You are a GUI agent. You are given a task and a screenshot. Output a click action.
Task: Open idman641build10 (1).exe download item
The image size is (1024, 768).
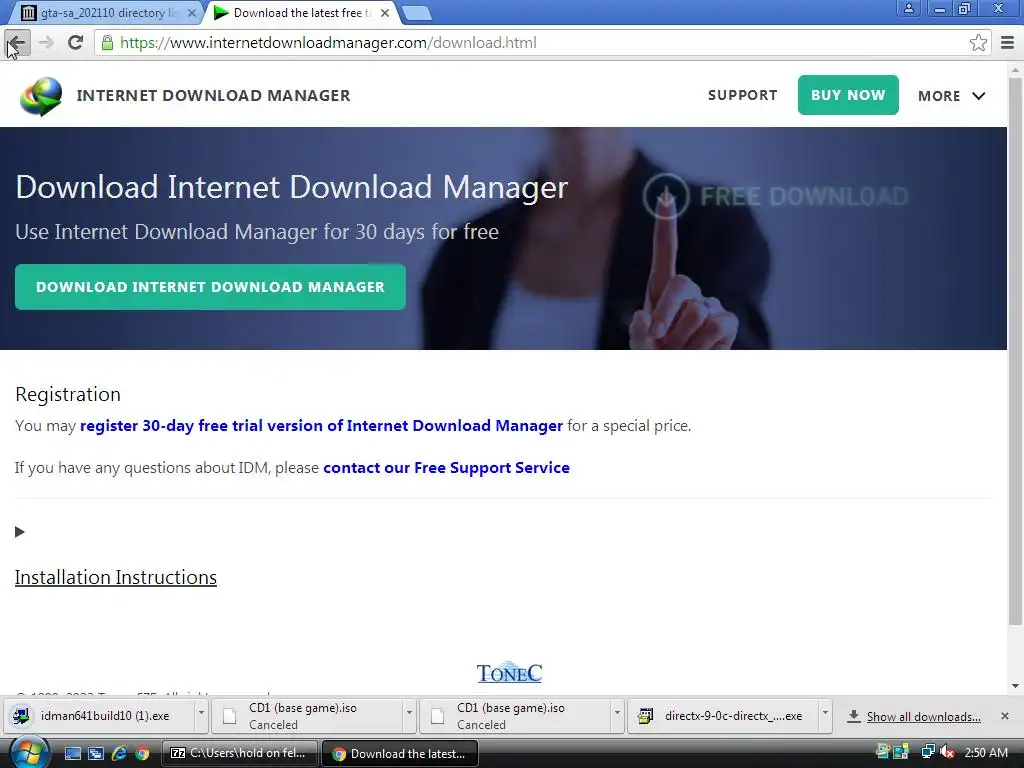coord(101,716)
